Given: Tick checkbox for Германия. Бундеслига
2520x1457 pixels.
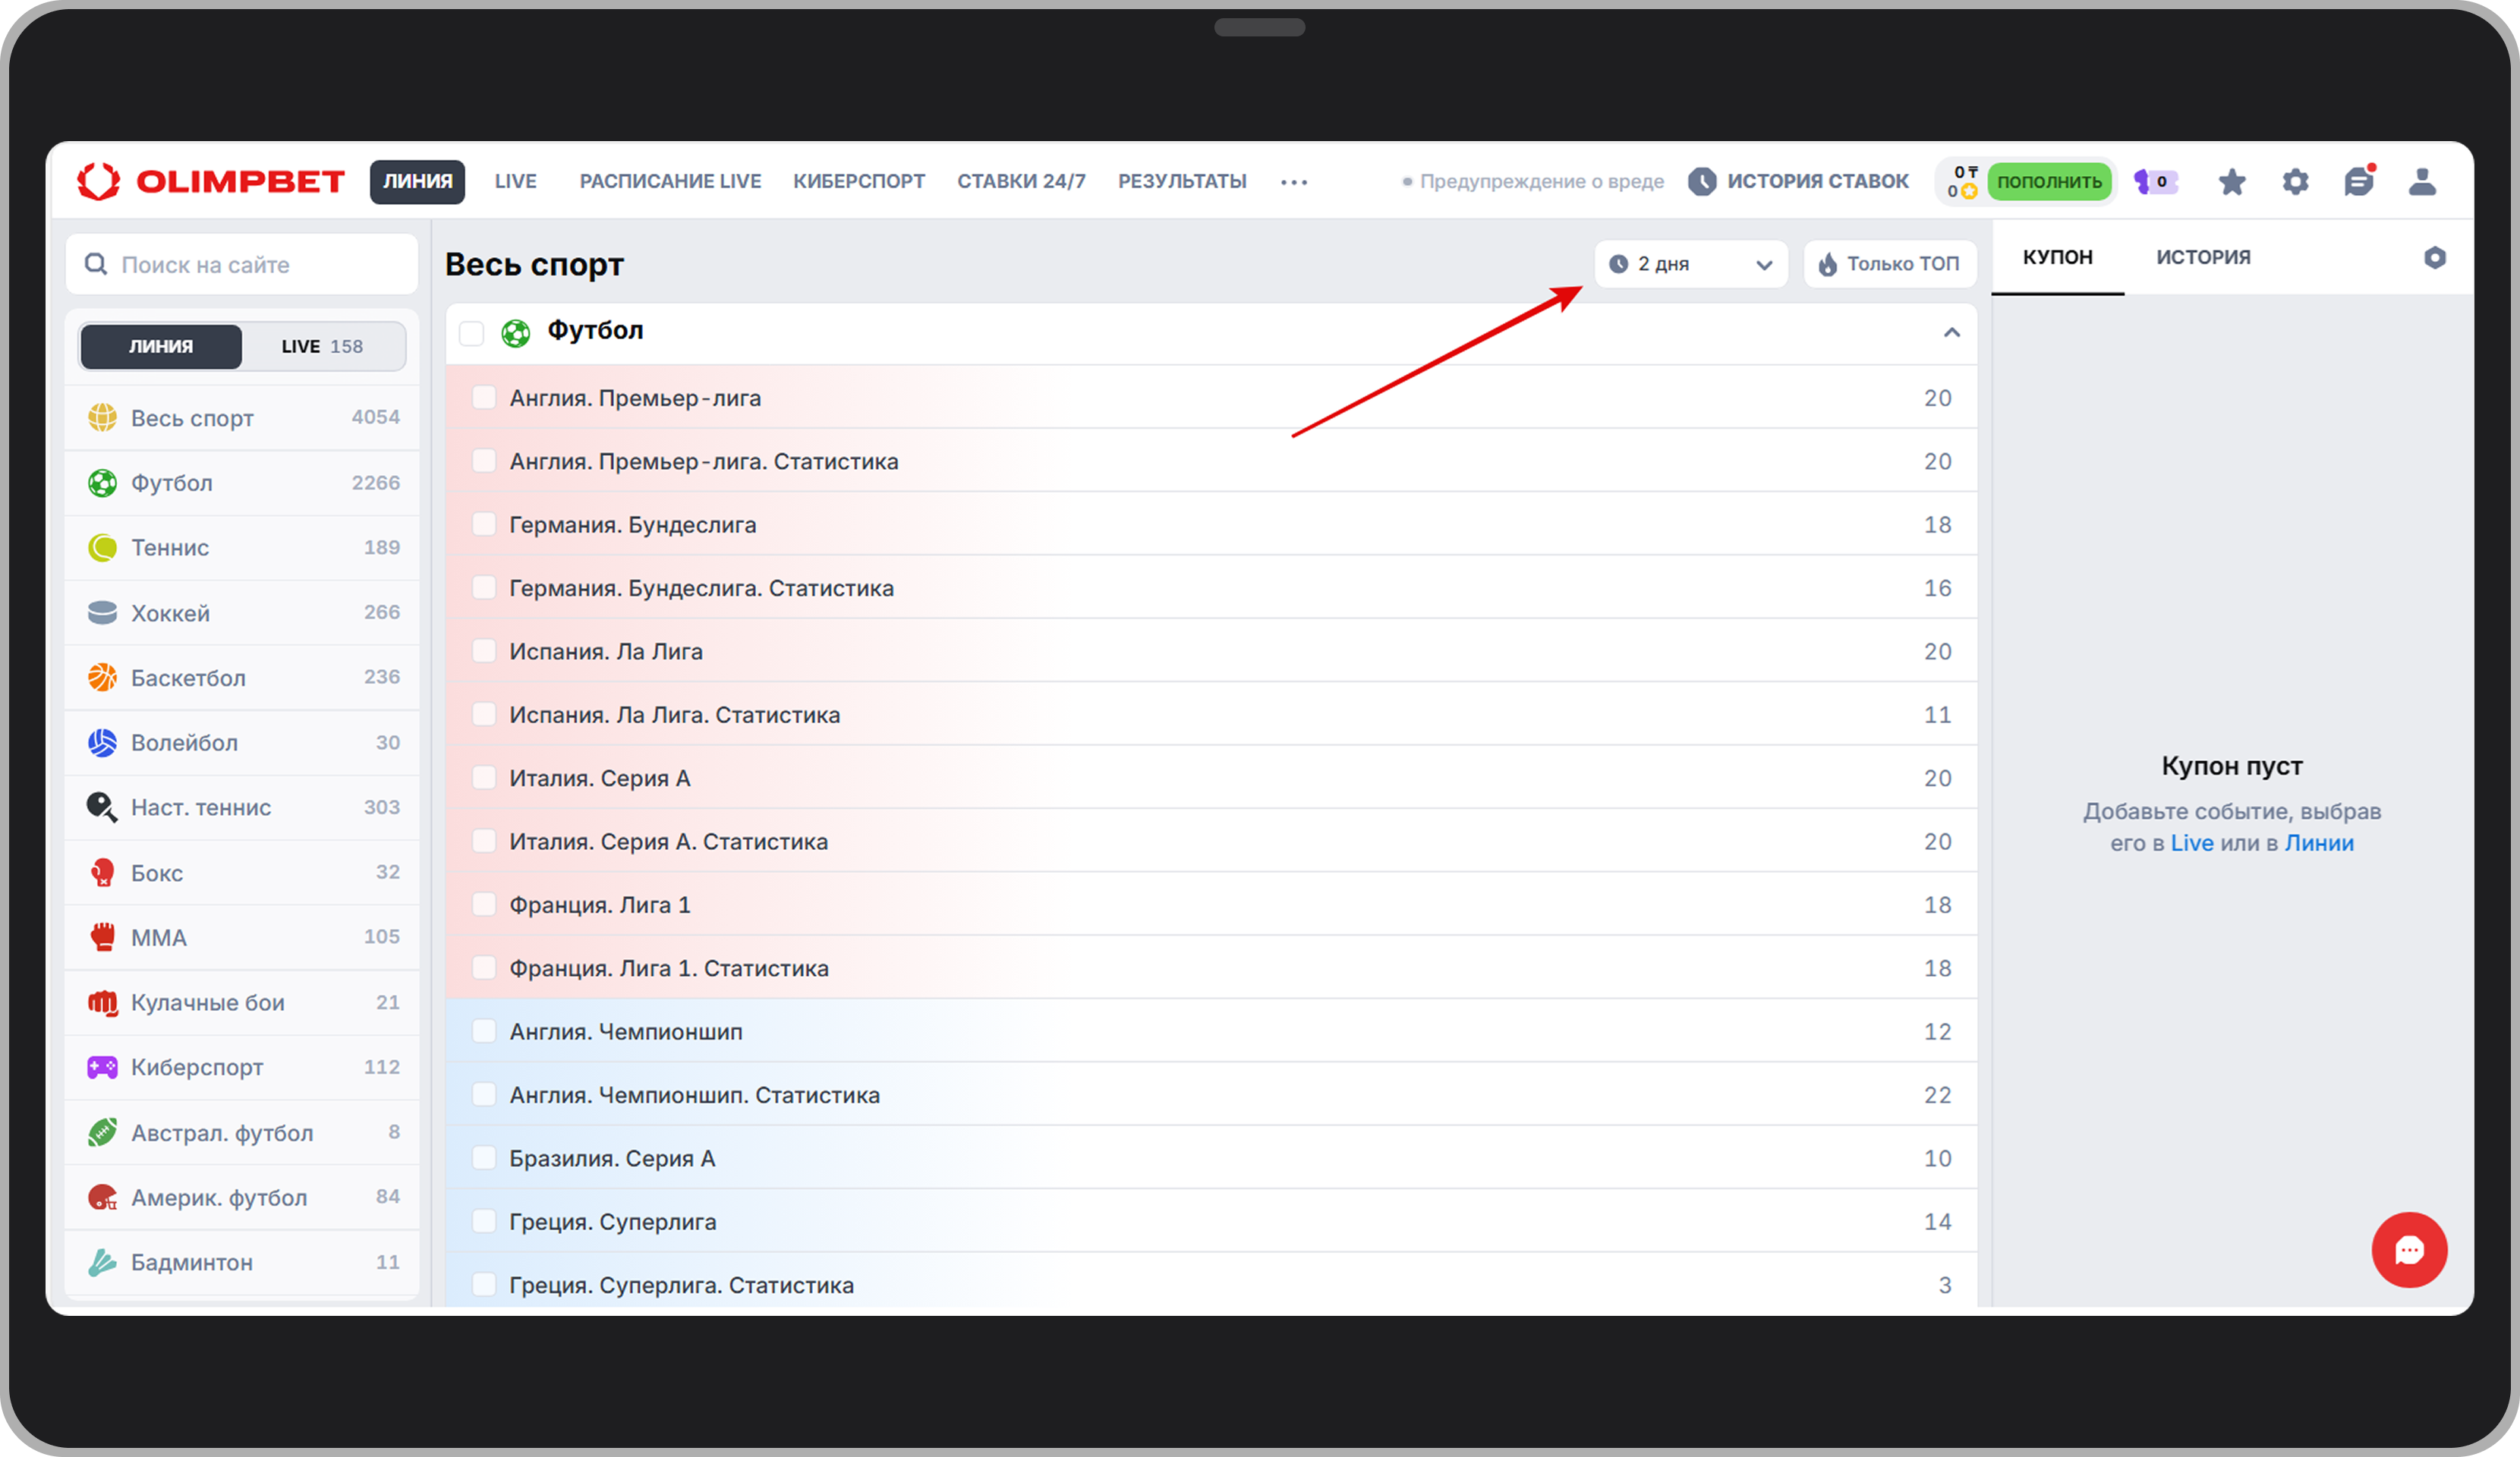Looking at the screenshot, I should point(484,525).
